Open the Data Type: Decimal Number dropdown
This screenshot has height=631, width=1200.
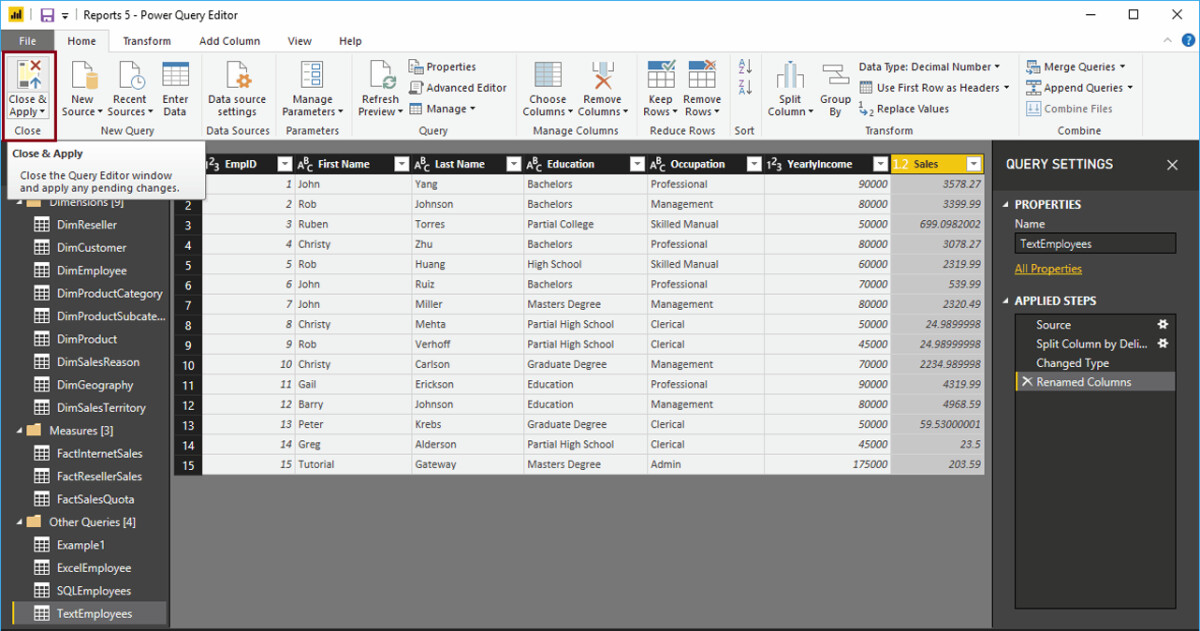coord(929,67)
